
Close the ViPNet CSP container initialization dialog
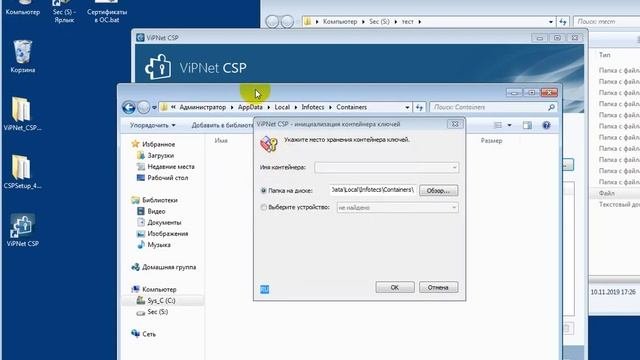point(455,124)
